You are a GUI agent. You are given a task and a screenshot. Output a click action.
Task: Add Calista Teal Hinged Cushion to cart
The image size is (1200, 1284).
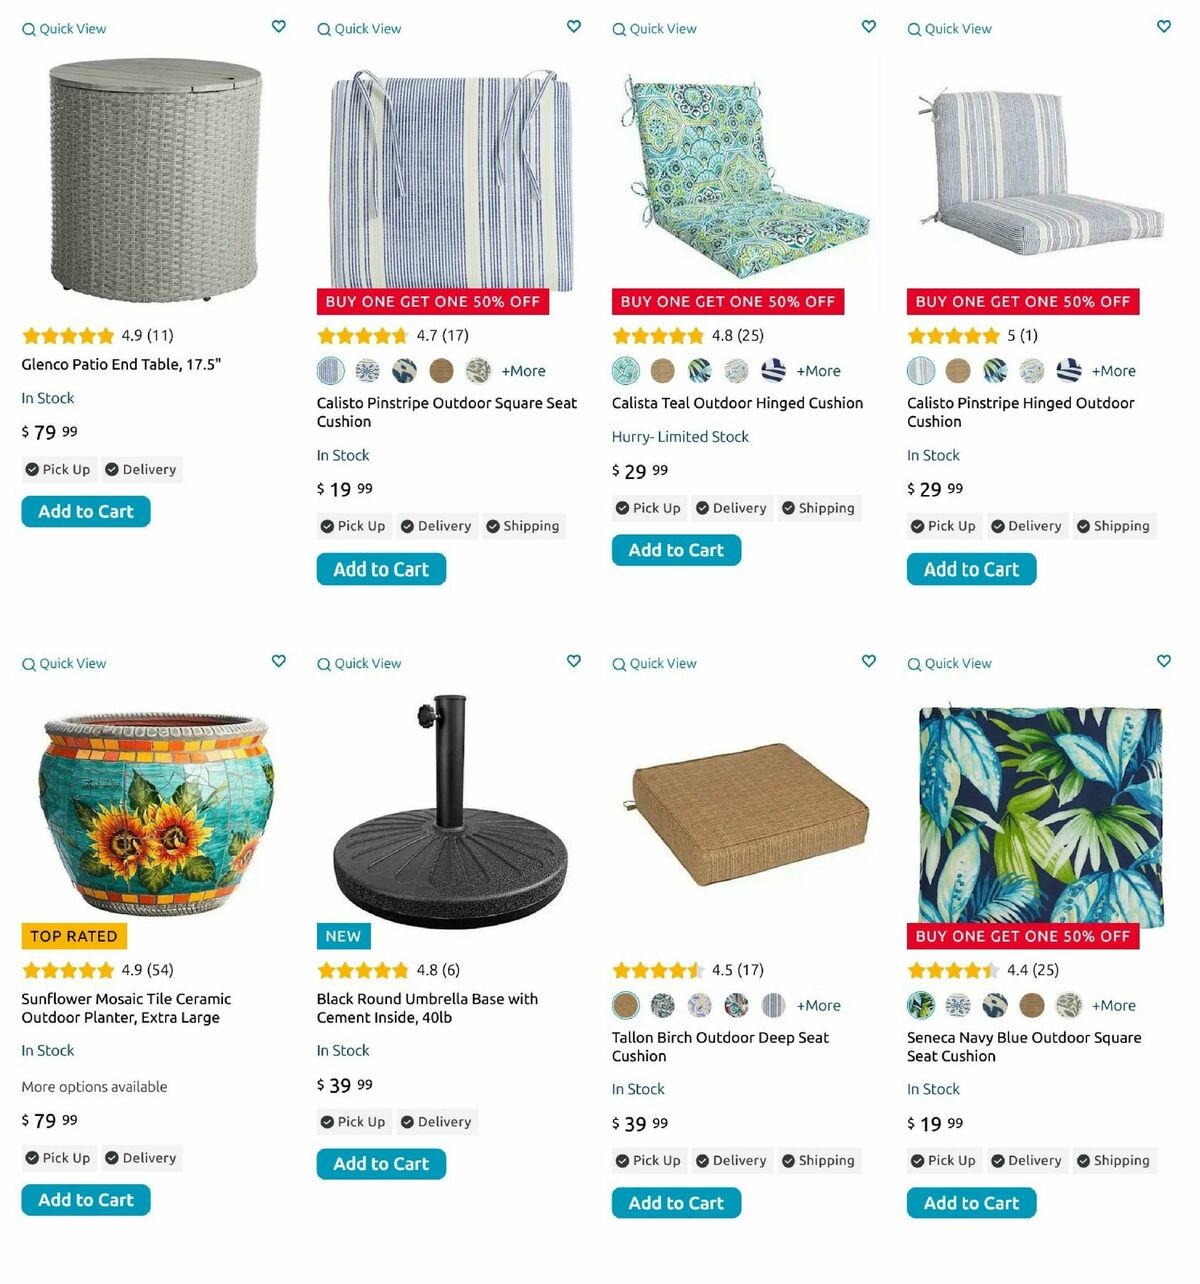tap(676, 550)
